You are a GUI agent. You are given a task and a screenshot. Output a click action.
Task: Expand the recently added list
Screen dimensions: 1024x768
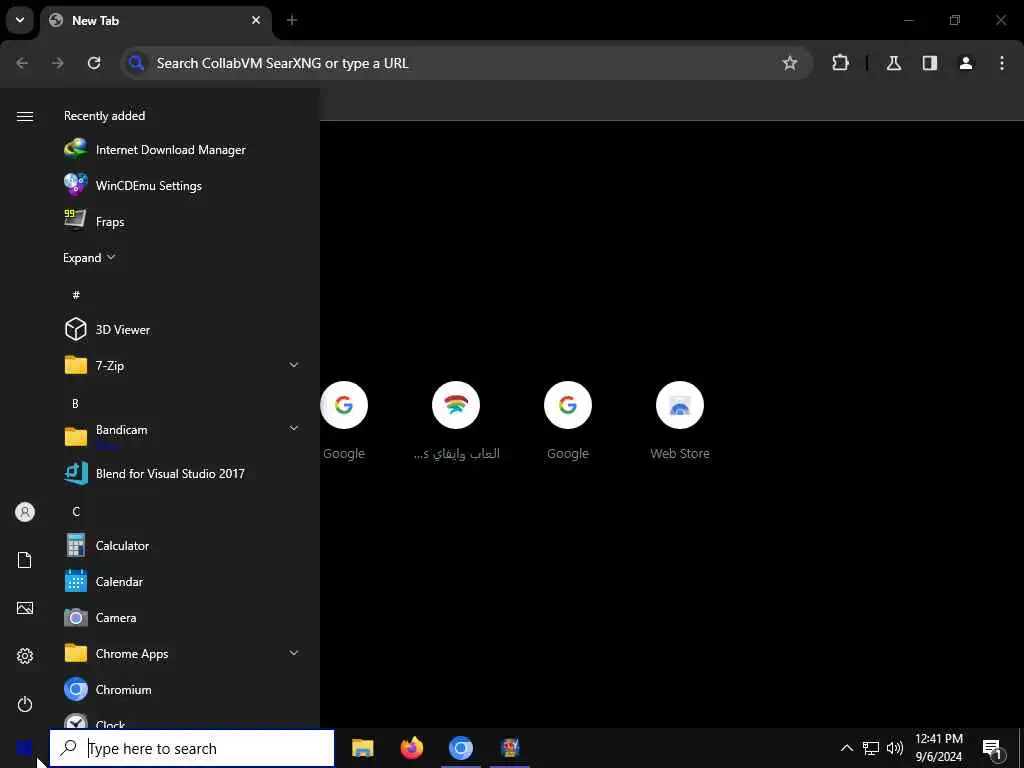pos(89,257)
